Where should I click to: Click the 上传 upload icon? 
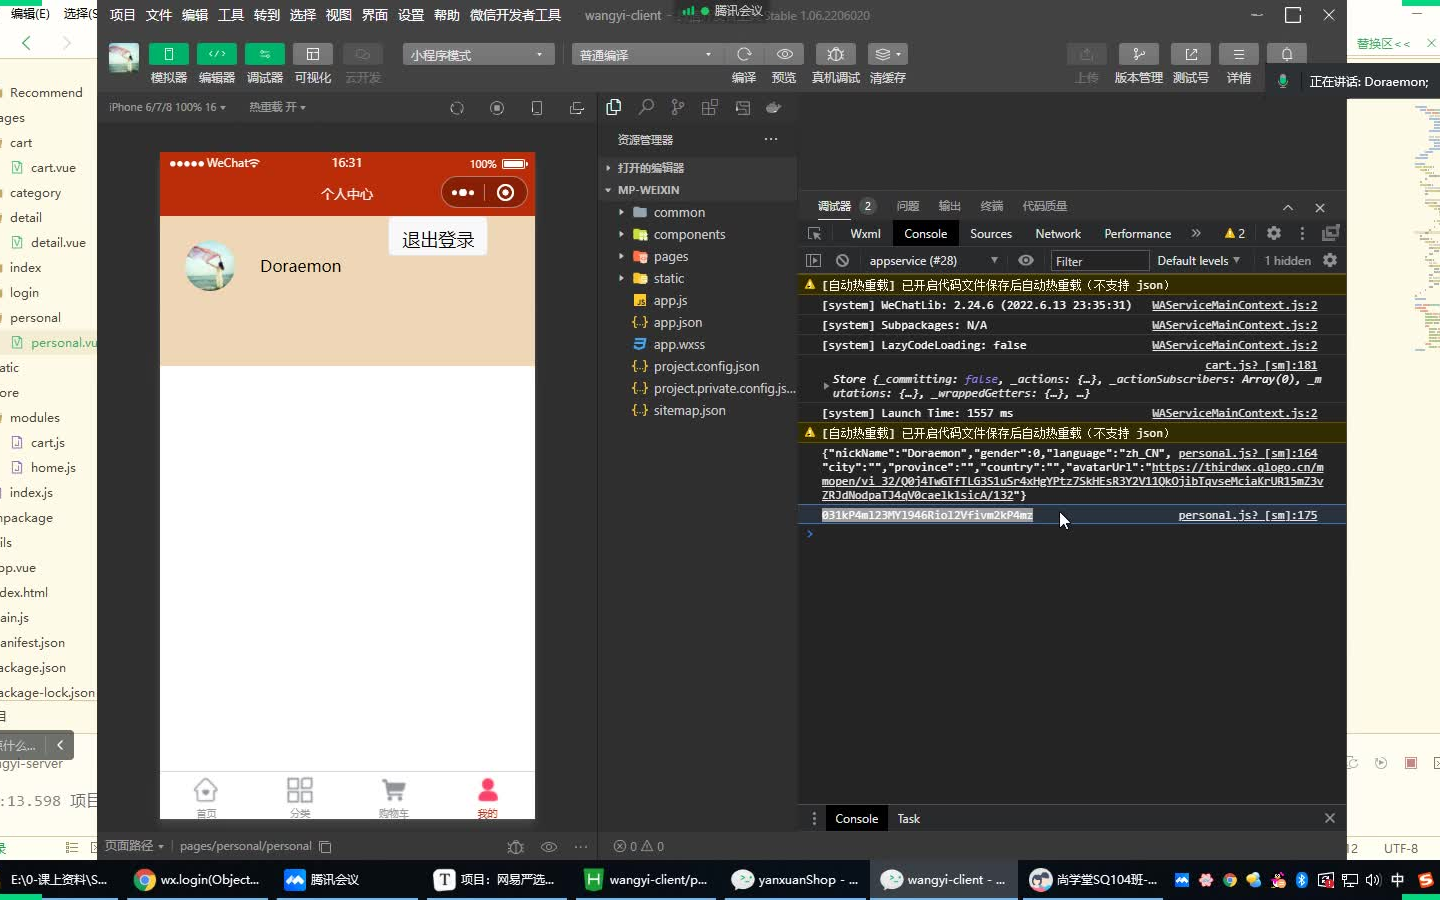1087,54
